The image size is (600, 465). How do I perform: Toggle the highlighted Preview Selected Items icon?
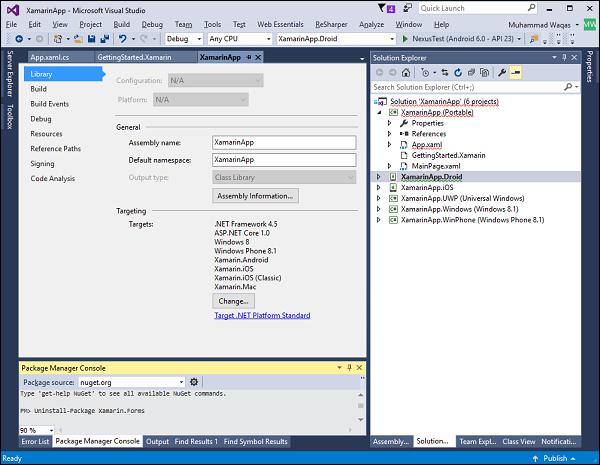click(515, 72)
